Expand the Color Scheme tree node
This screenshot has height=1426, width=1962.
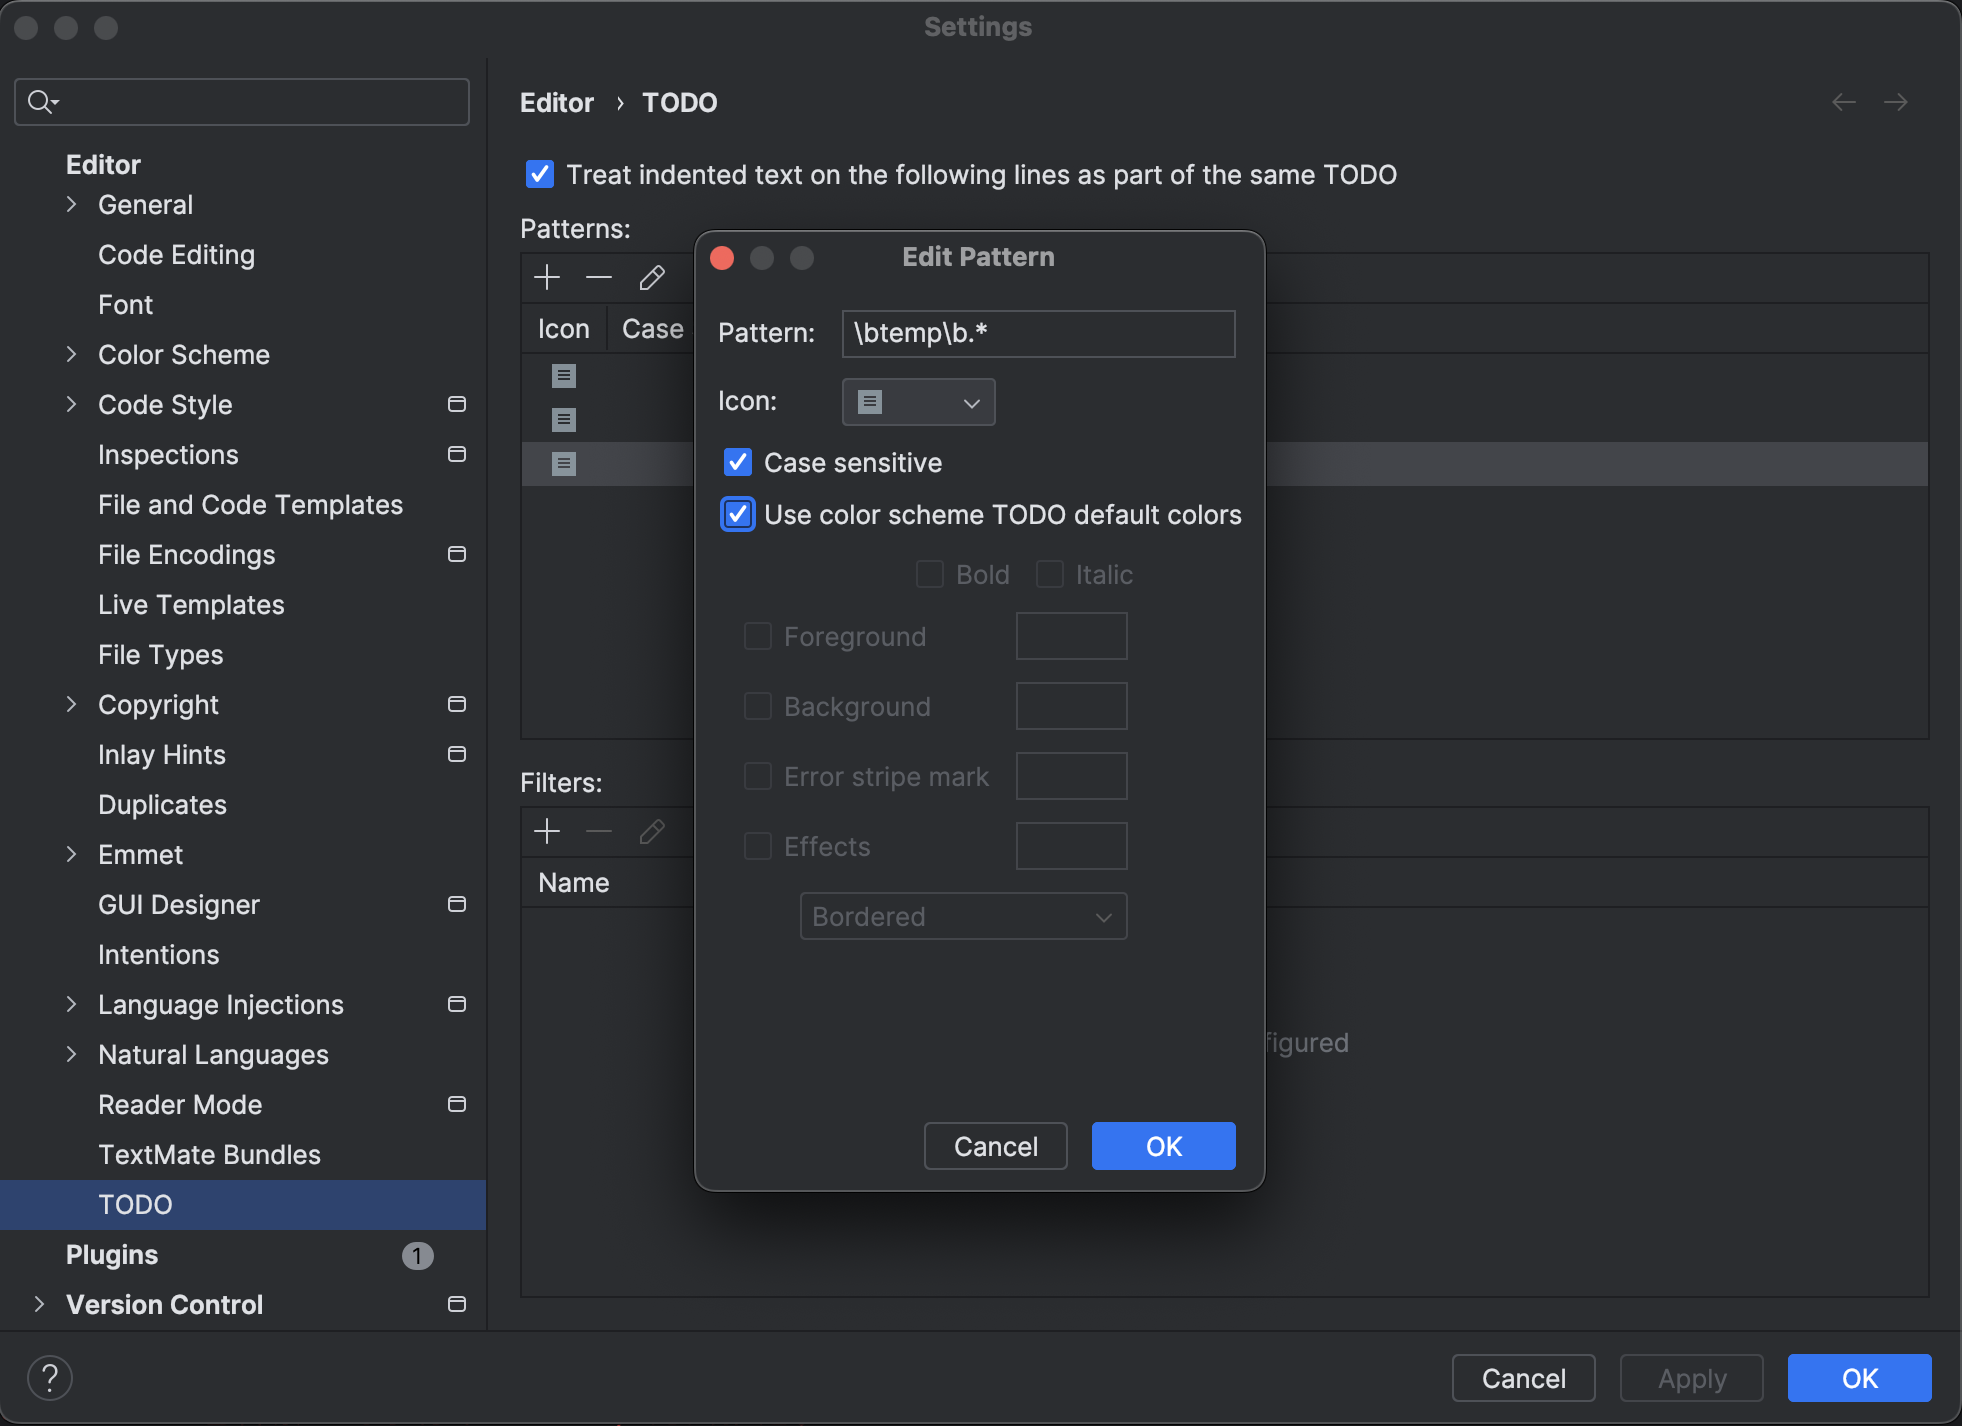pyautogui.click(x=71, y=354)
